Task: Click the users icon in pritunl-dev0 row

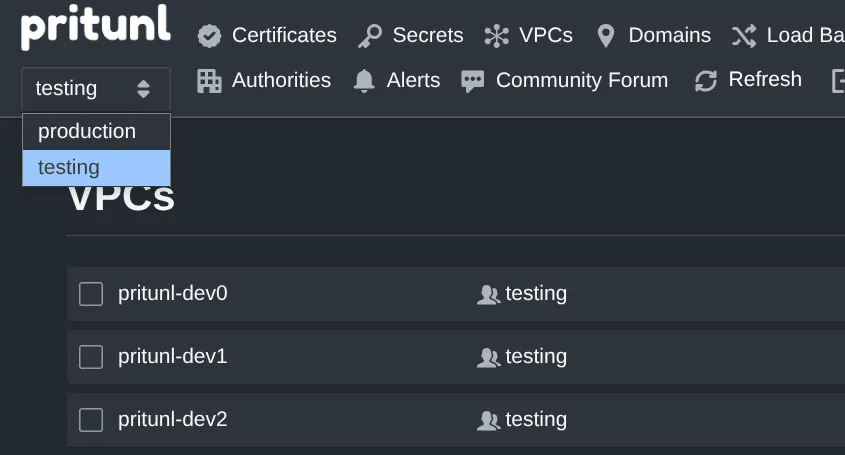Action: pyautogui.click(x=488, y=295)
